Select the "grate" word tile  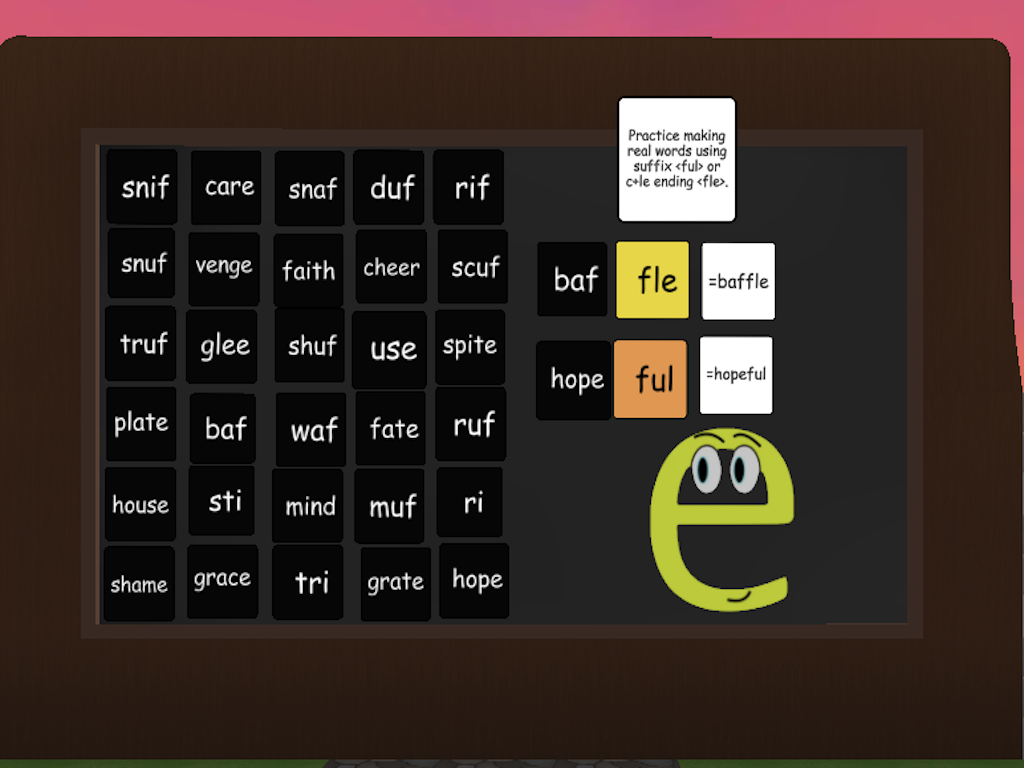pyautogui.click(x=395, y=581)
